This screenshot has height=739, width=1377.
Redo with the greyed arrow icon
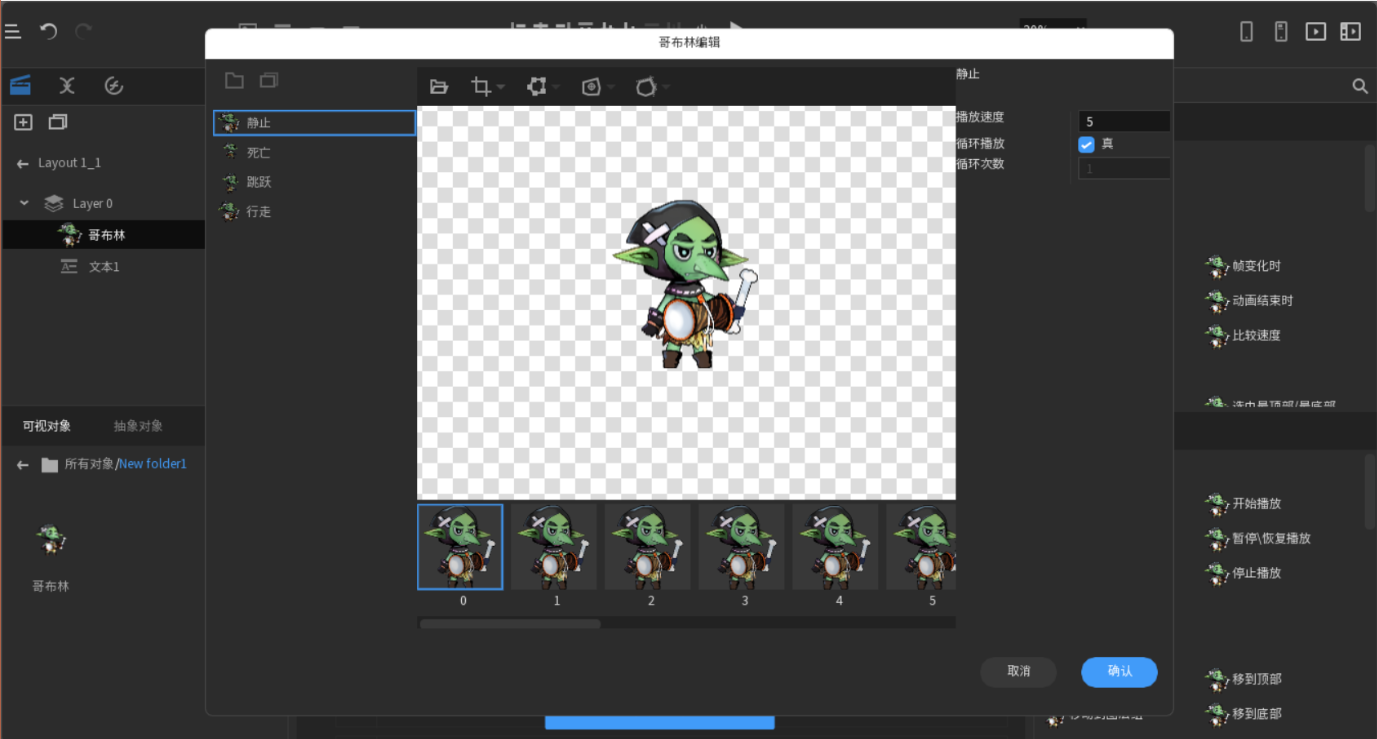[84, 32]
